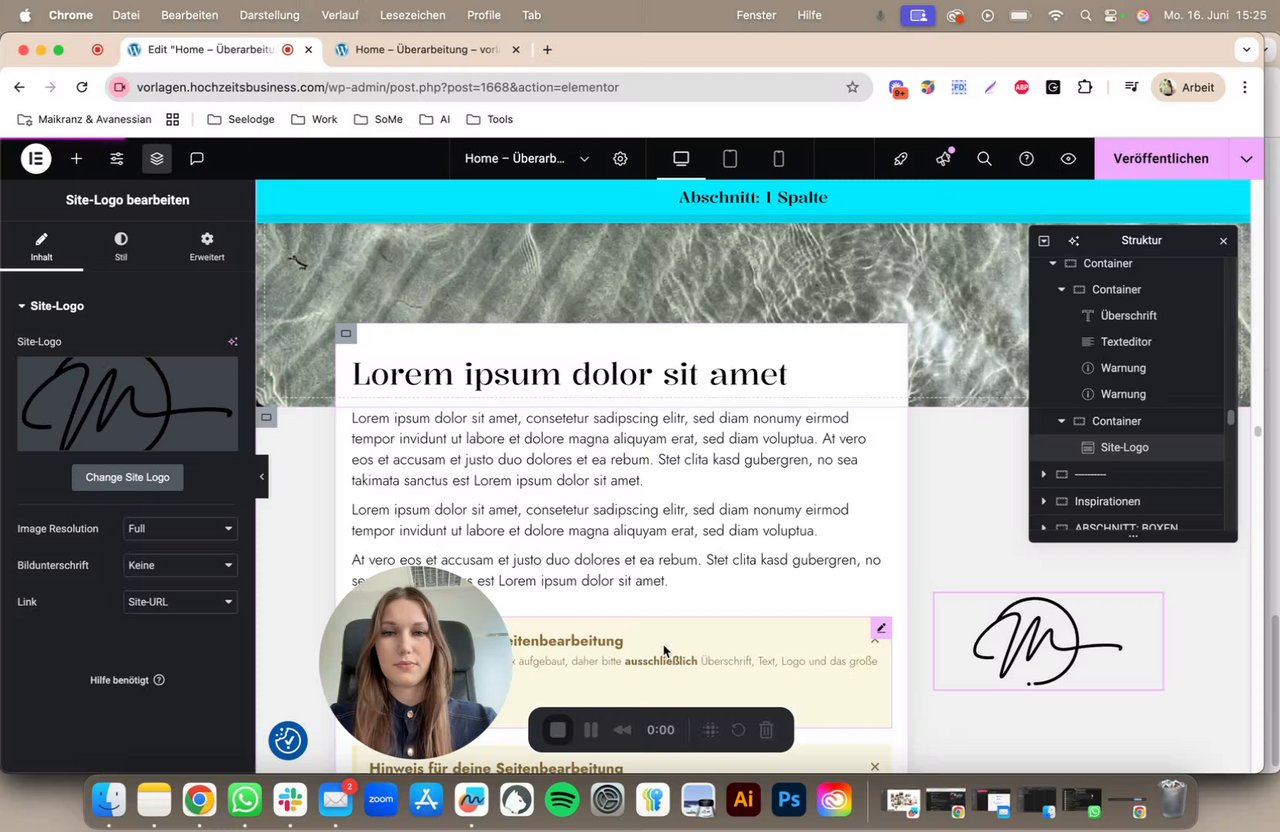
Task: Open Spotify from the Dock
Action: click(563, 800)
